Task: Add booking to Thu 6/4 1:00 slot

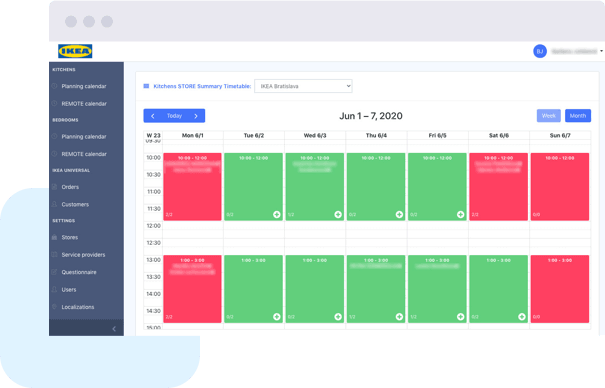Action: pyautogui.click(x=399, y=317)
